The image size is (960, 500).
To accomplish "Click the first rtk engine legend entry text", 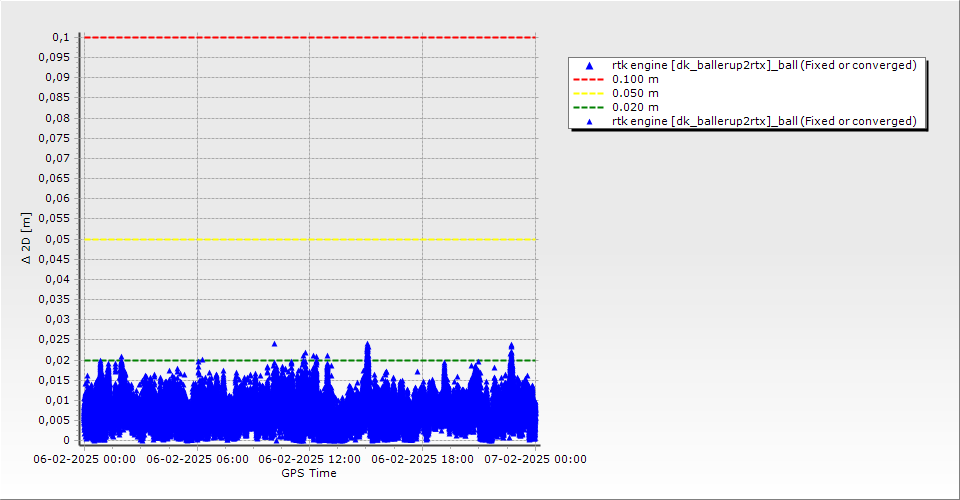I will pos(764,65).
